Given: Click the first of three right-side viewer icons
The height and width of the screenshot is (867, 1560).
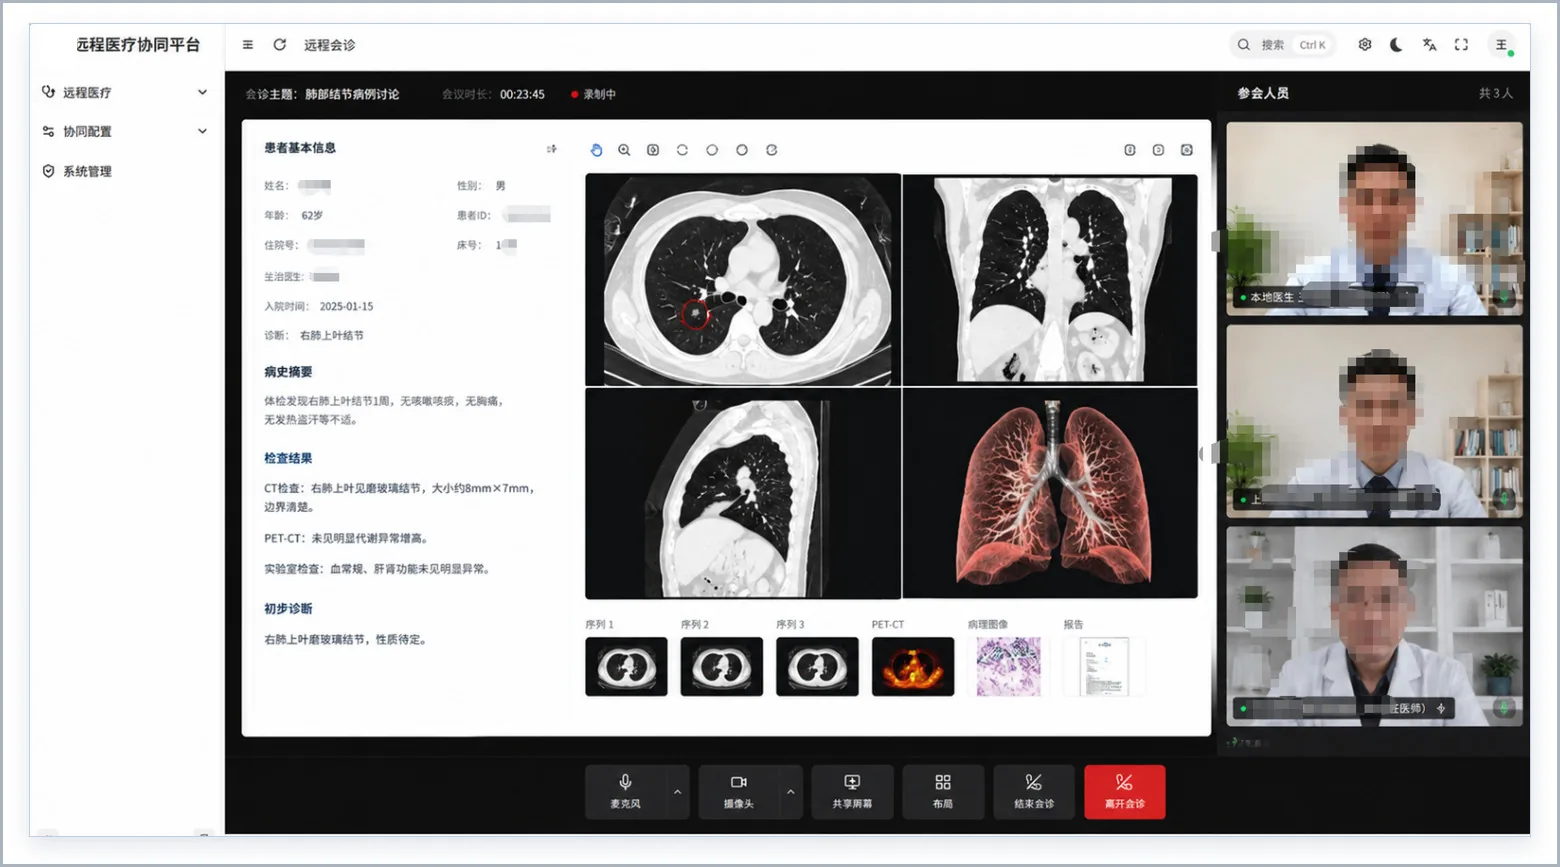Looking at the screenshot, I should click(1130, 150).
